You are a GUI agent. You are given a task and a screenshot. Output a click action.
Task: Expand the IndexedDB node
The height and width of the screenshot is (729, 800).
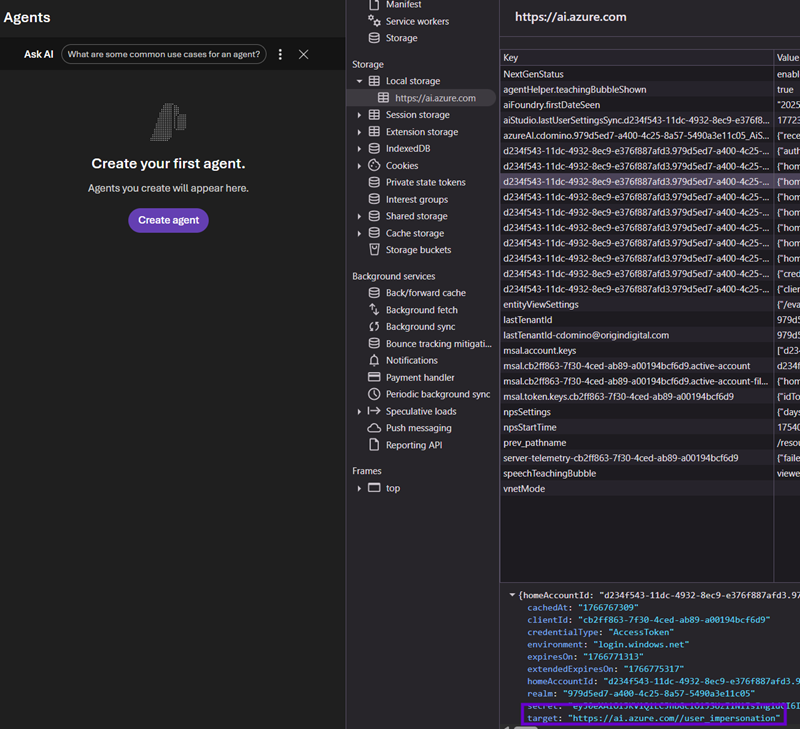point(359,149)
